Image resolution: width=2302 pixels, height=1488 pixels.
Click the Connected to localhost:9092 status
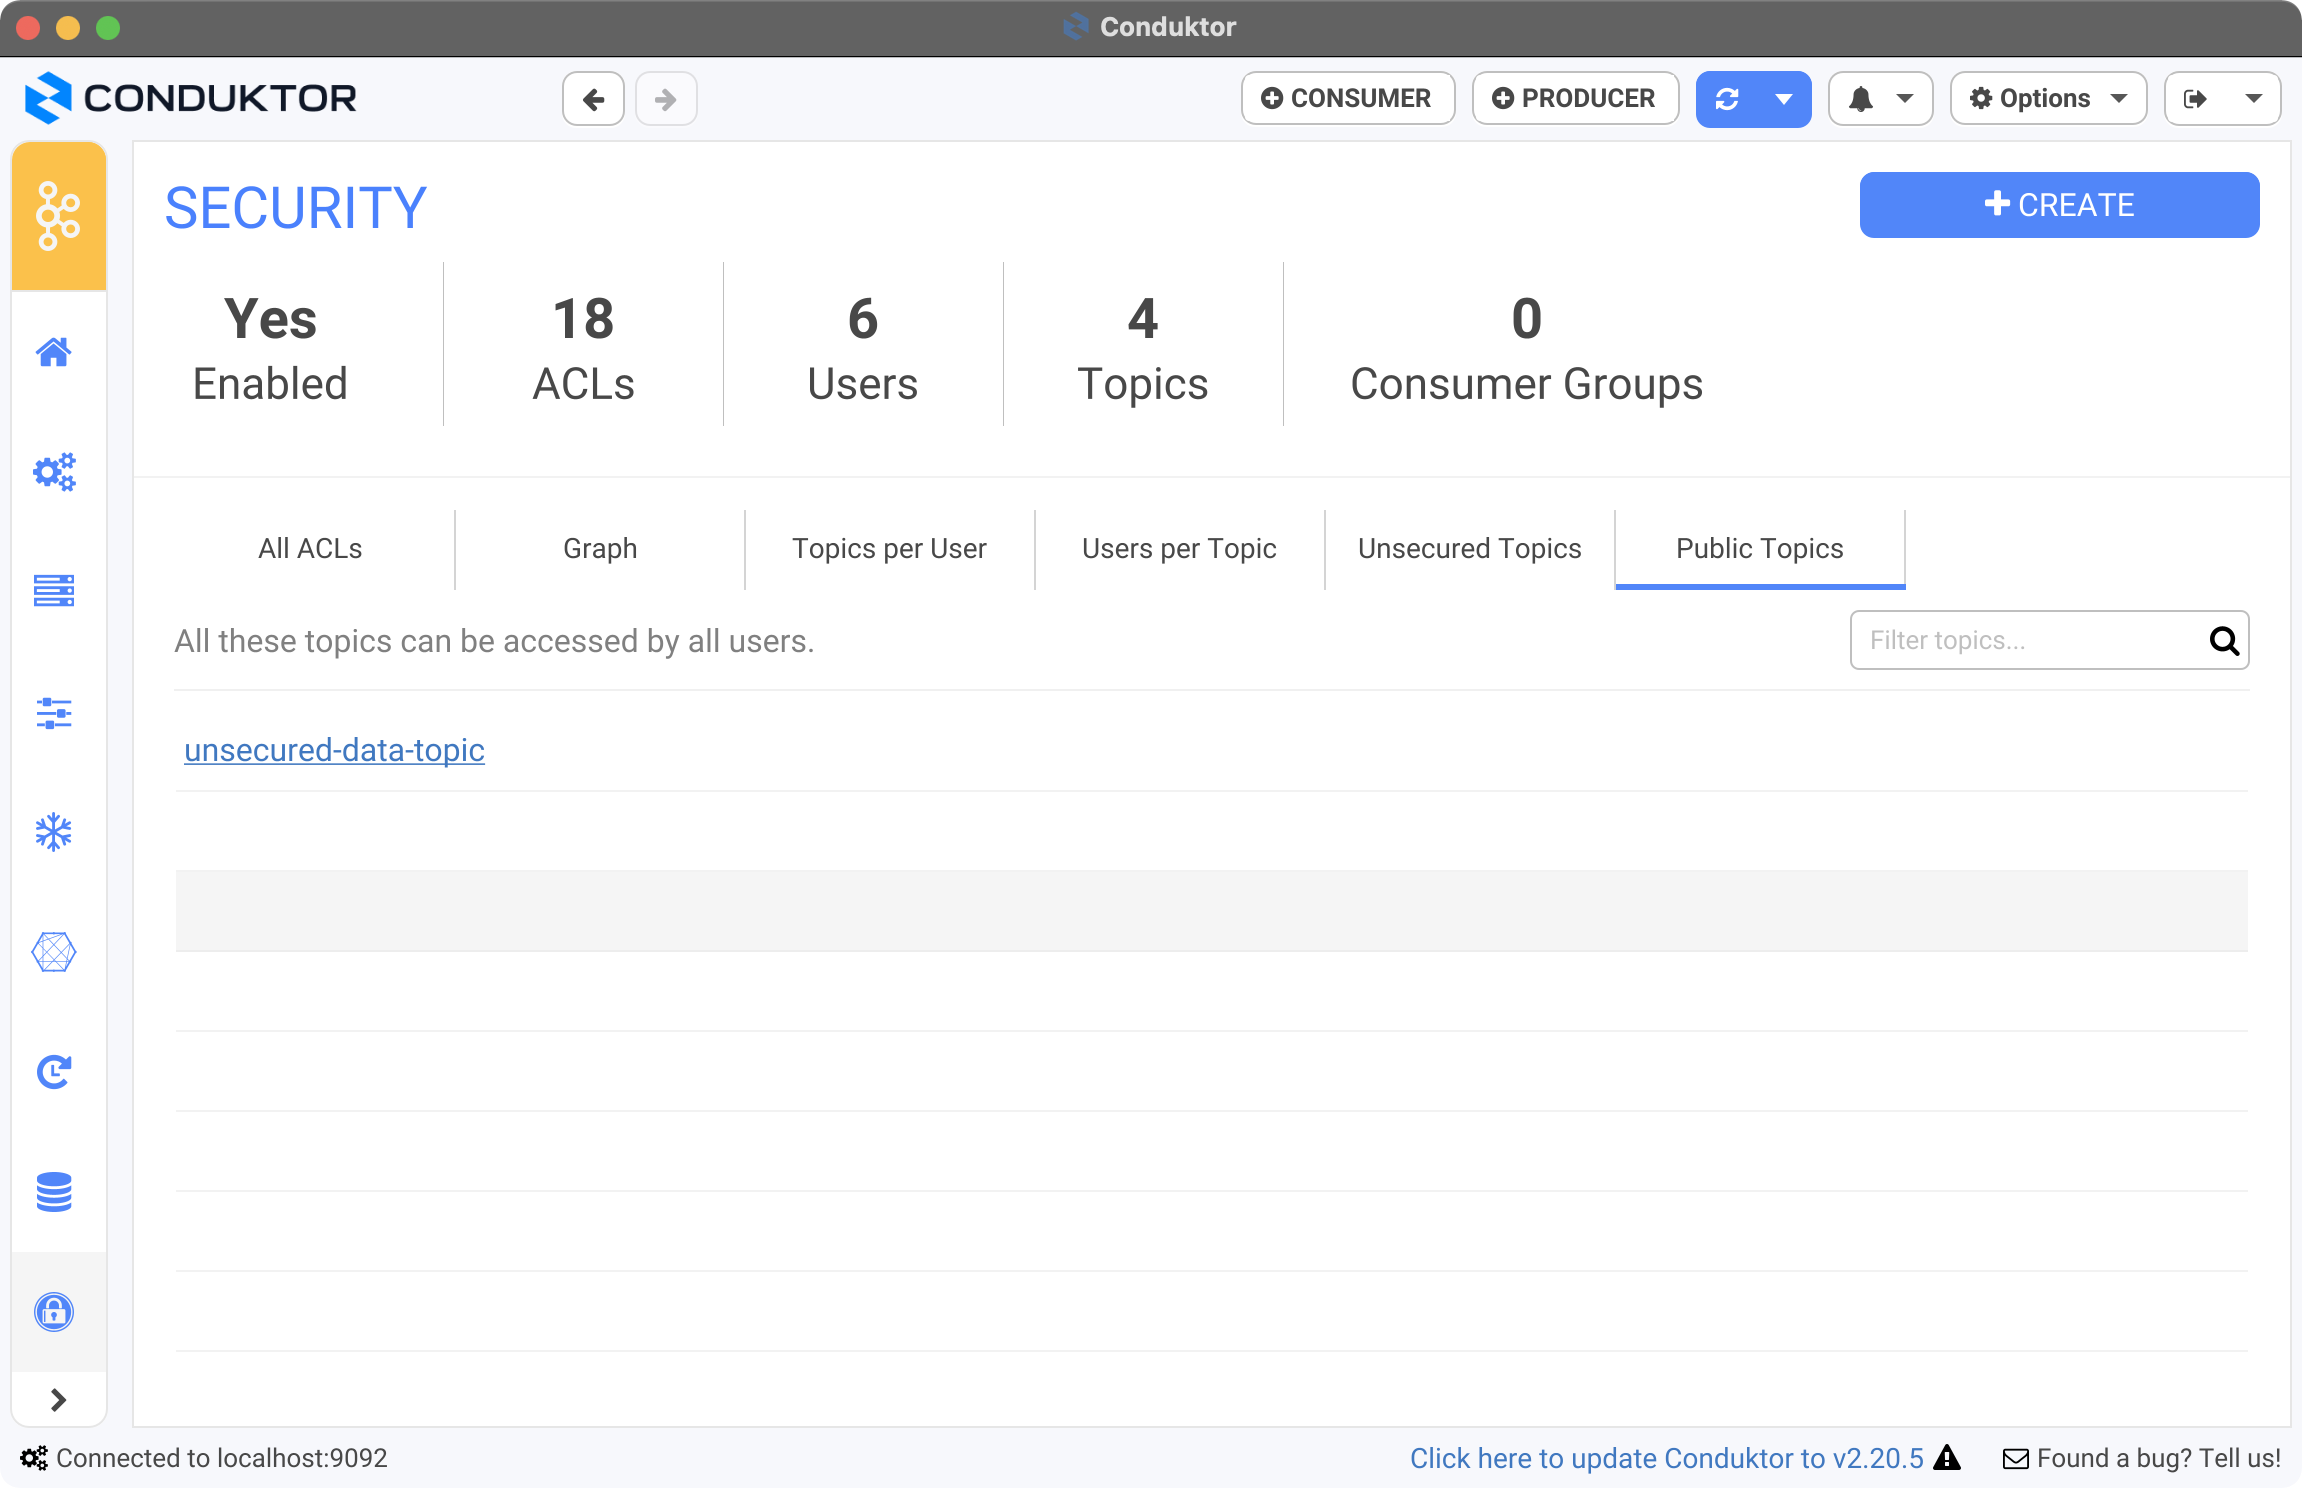(x=221, y=1458)
